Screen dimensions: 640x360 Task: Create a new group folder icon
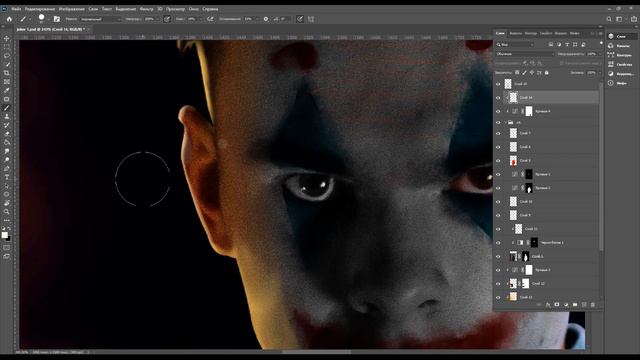click(x=575, y=304)
